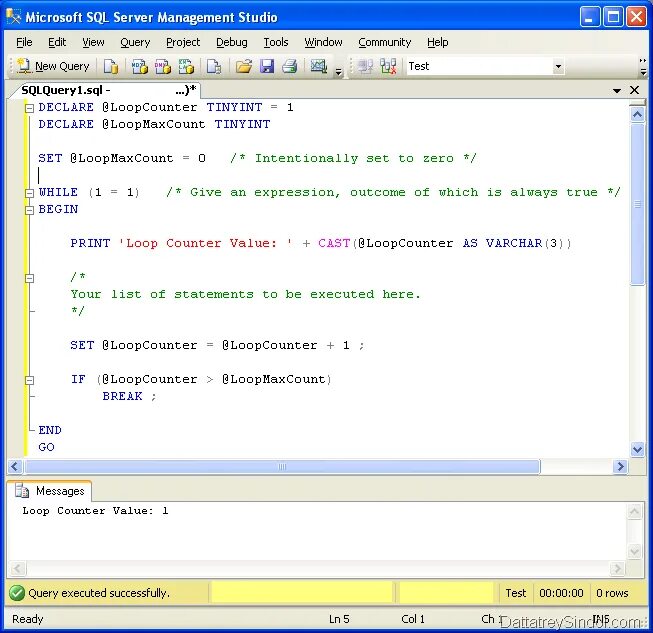Collapse the WHILE statement outline
This screenshot has width=653, height=633.
click(29, 193)
